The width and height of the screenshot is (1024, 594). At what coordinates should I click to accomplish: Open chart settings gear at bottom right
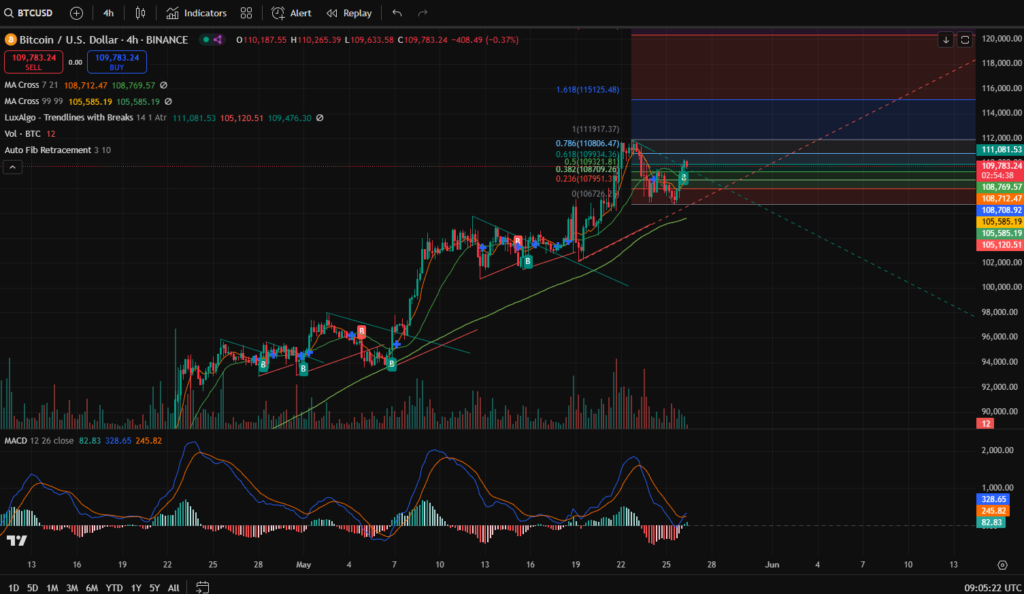click(1002, 565)
